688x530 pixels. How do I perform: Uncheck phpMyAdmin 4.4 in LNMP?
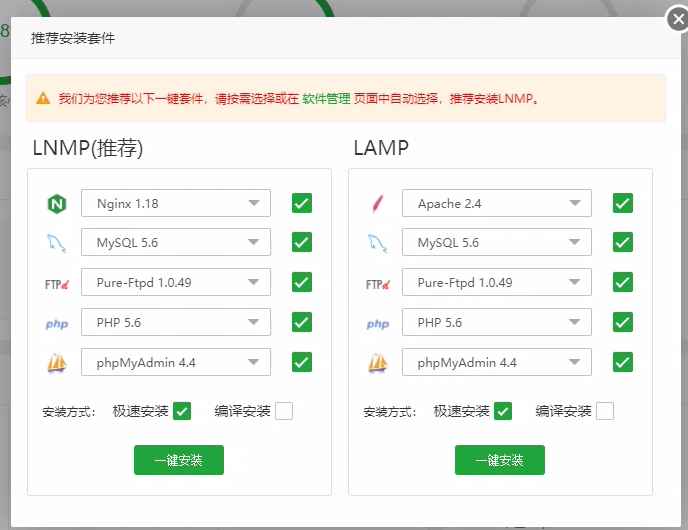click(302, 362)
